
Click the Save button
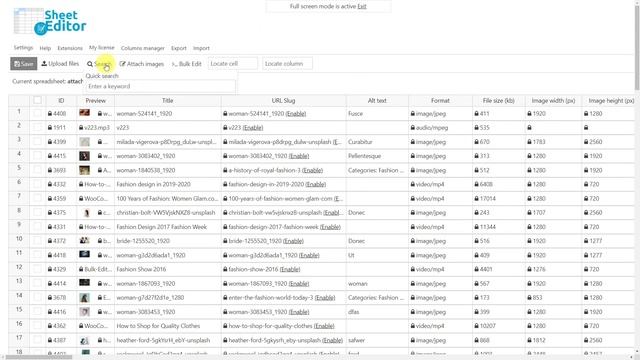[24, 64]
